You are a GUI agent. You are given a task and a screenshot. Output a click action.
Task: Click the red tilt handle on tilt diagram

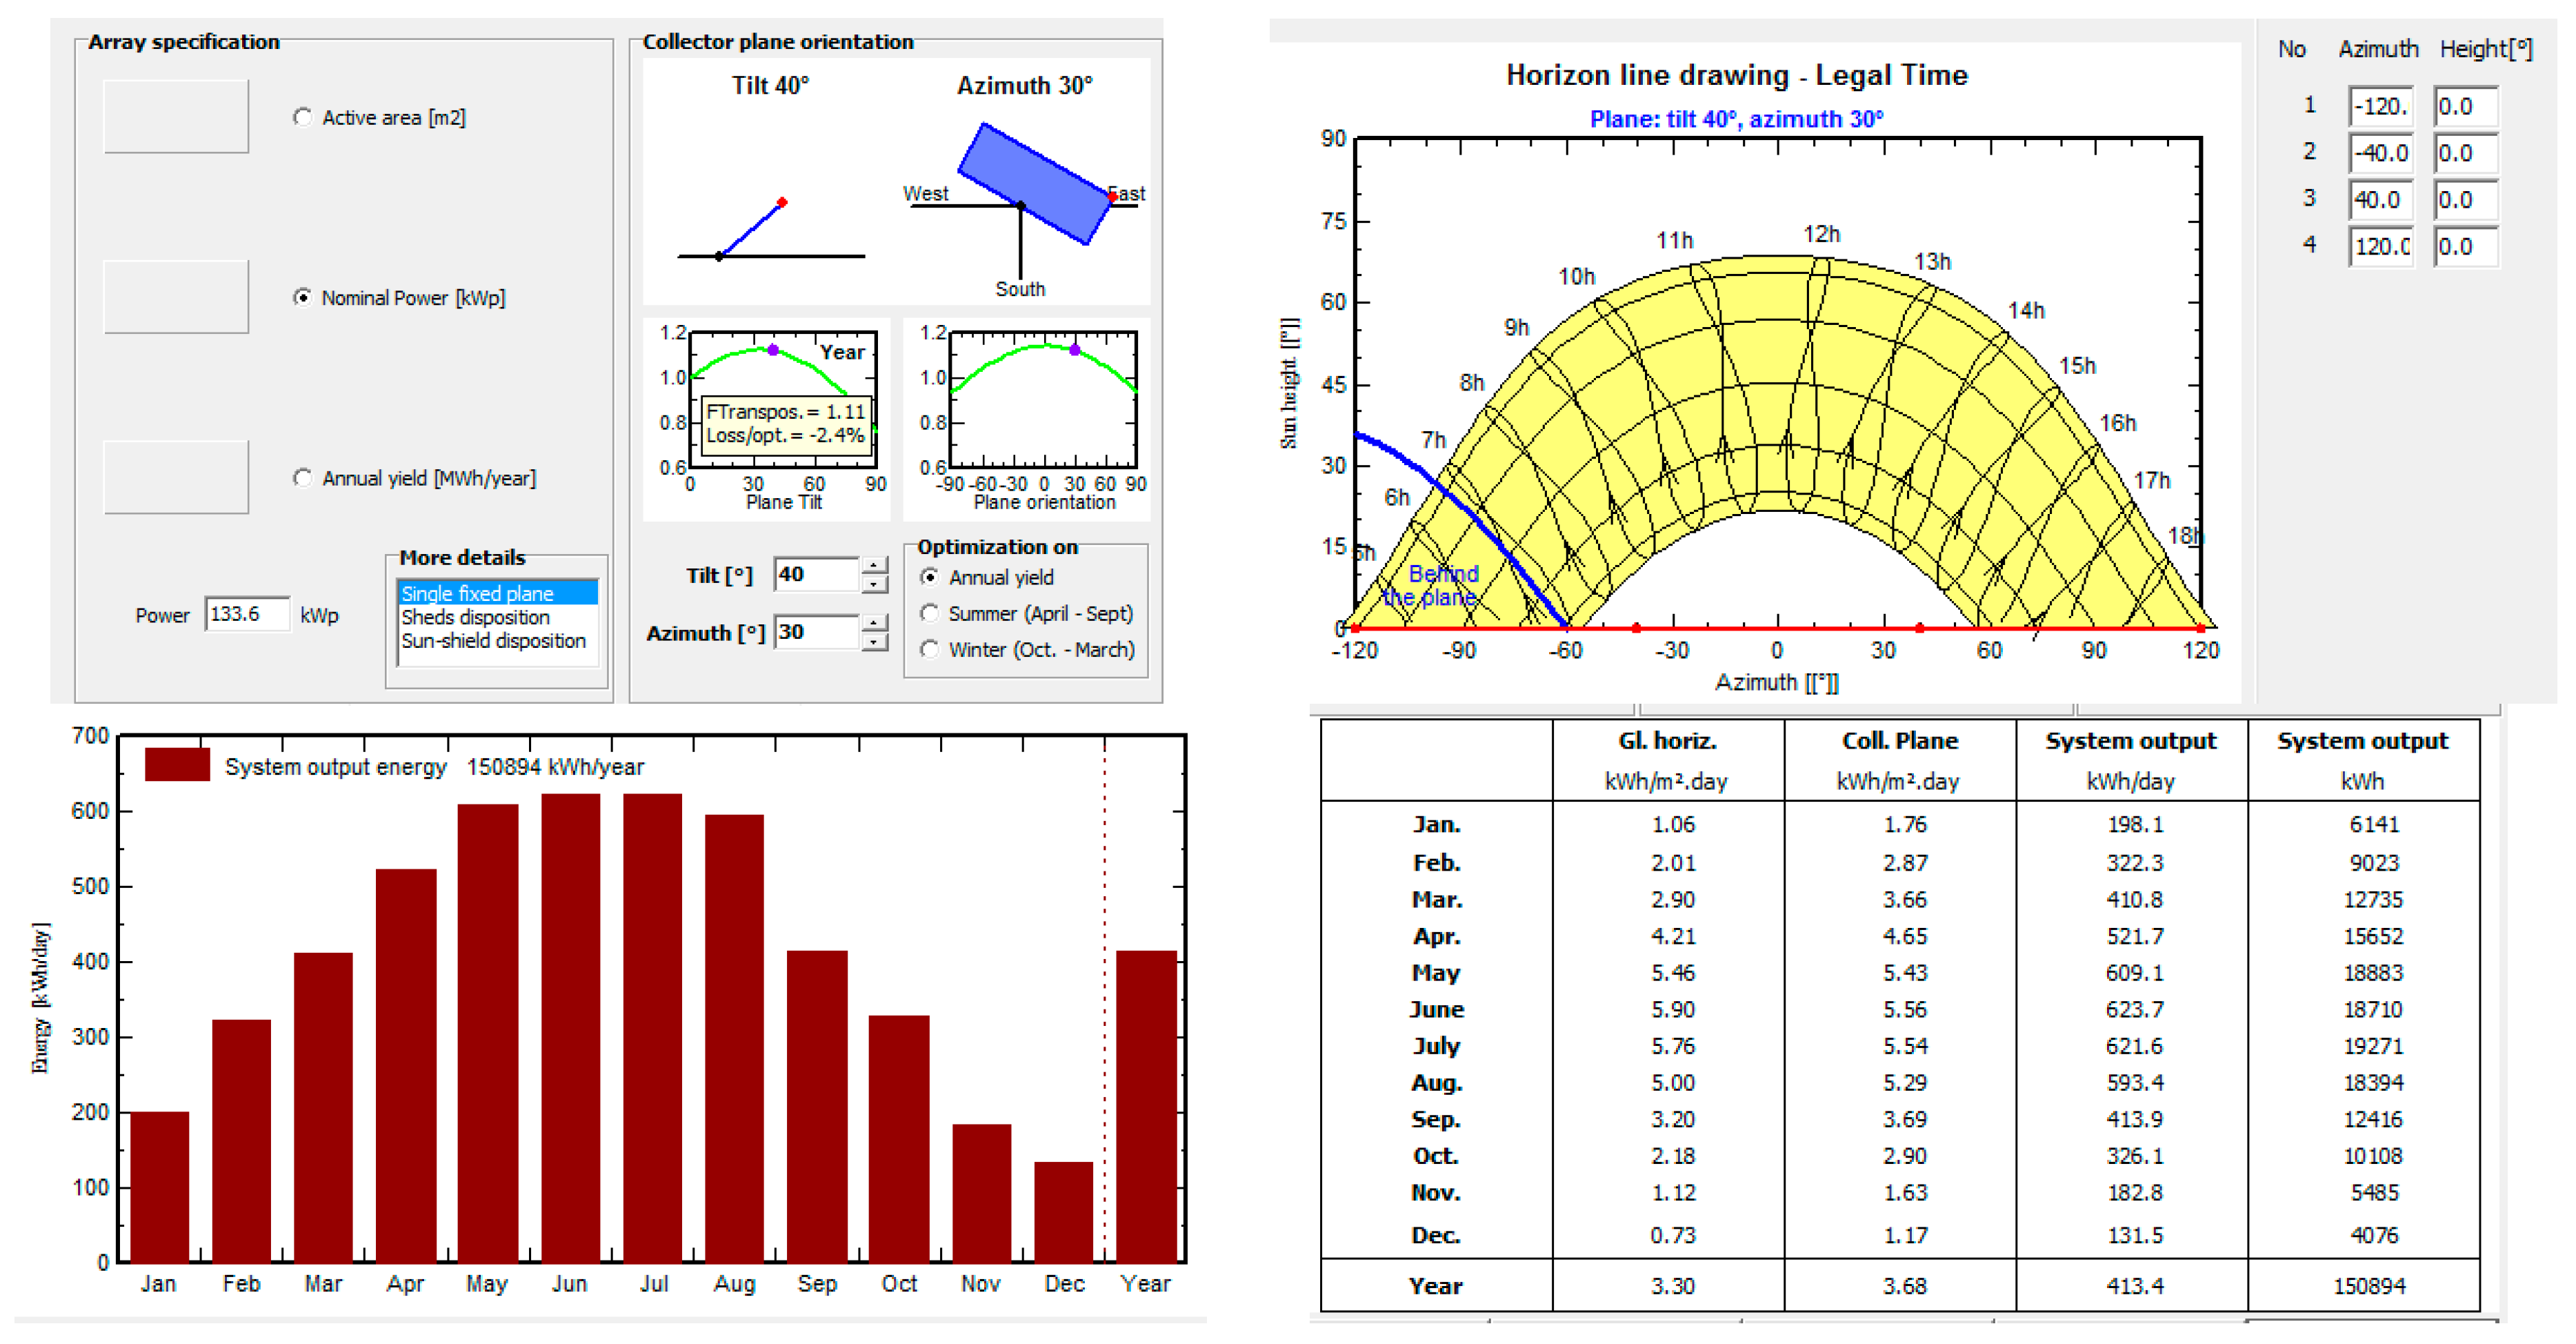click(782, 203)
